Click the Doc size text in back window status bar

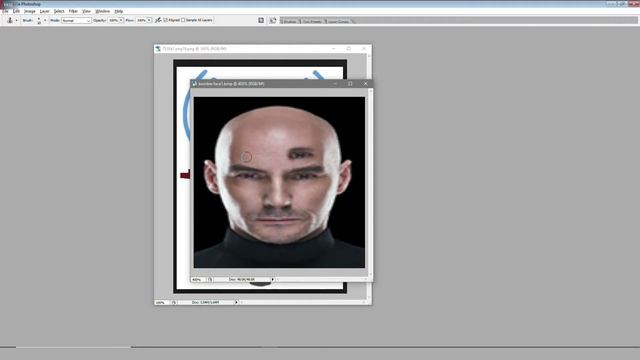205,302
